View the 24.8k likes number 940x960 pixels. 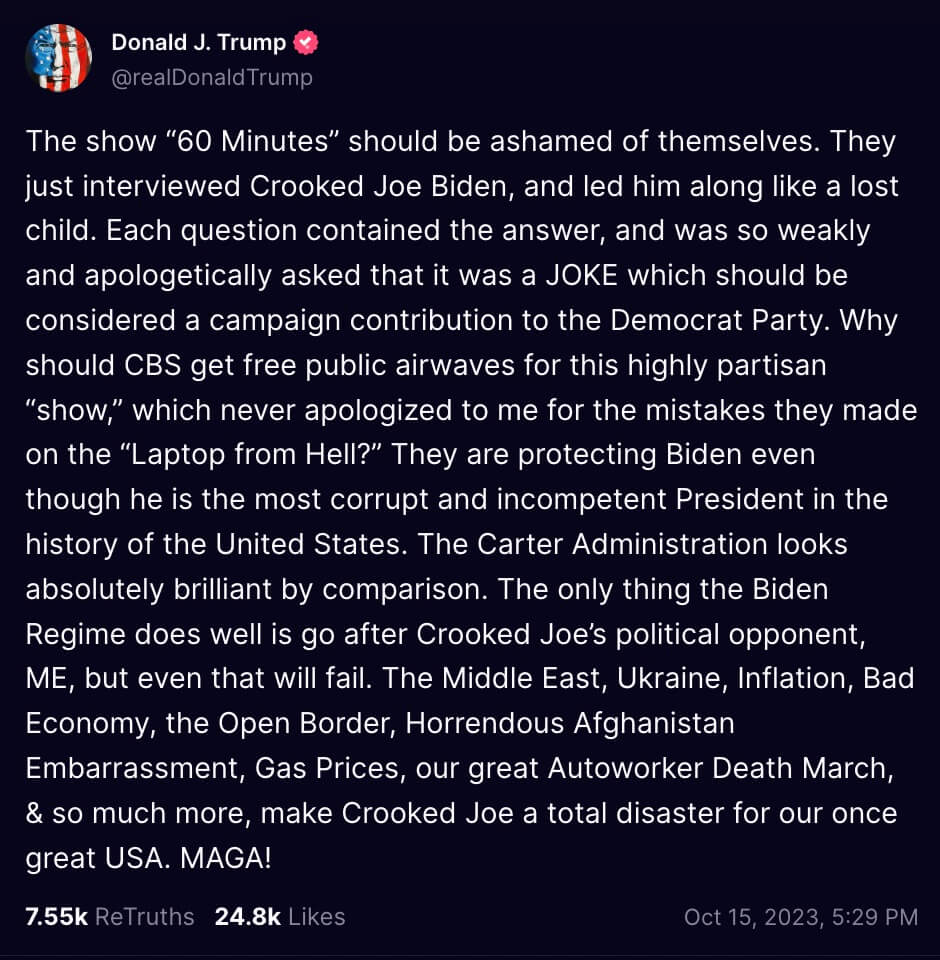[x=247, y=916]
